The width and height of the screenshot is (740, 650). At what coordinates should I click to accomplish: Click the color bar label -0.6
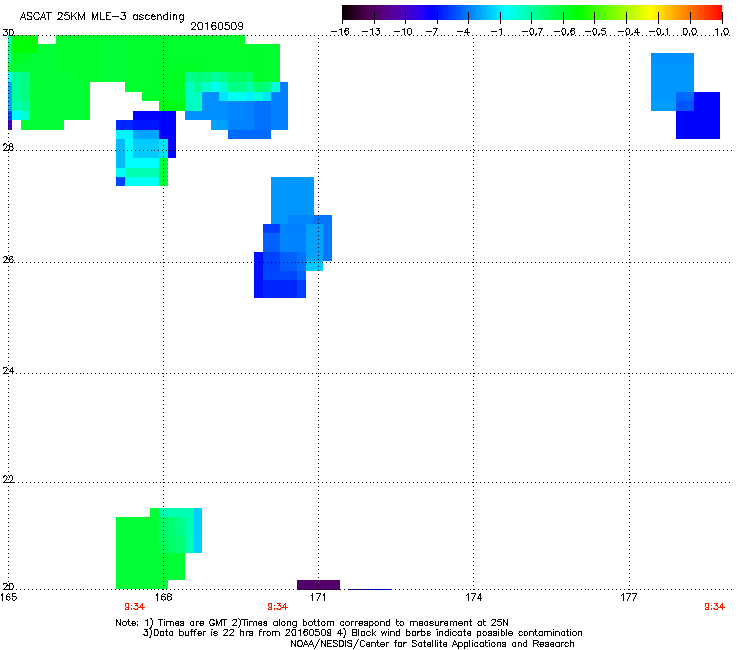pyautogui.click(x=564, y=32)
